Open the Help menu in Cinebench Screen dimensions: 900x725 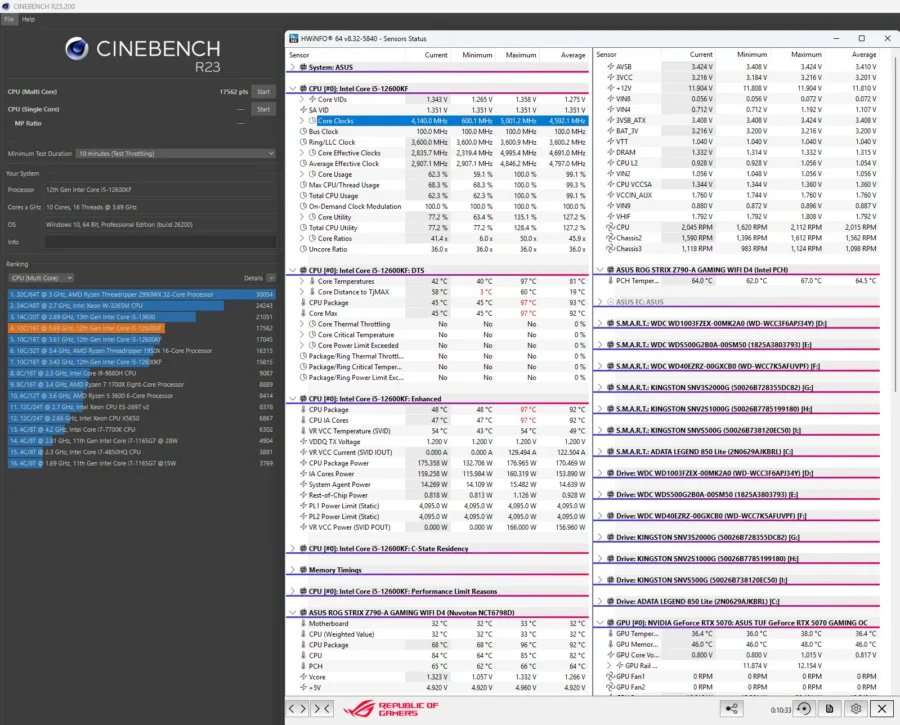(x=28, y=19)
